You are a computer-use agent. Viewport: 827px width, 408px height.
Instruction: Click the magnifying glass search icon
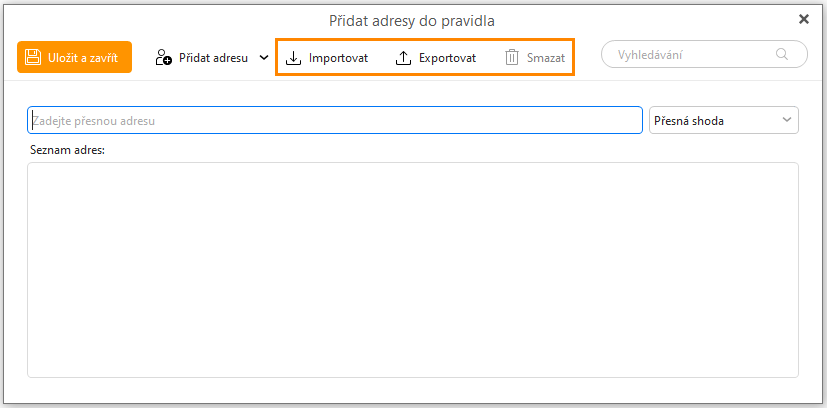click(782, 55)
